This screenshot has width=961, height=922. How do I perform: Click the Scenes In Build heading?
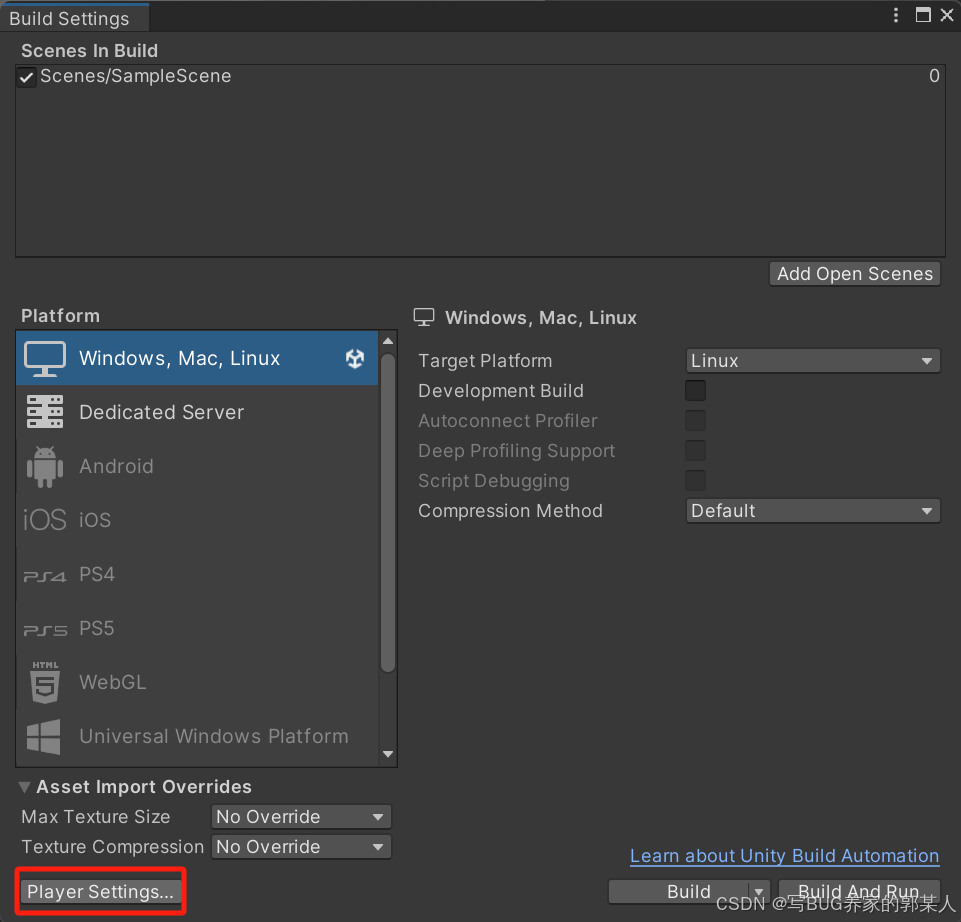tap(89, 50)
